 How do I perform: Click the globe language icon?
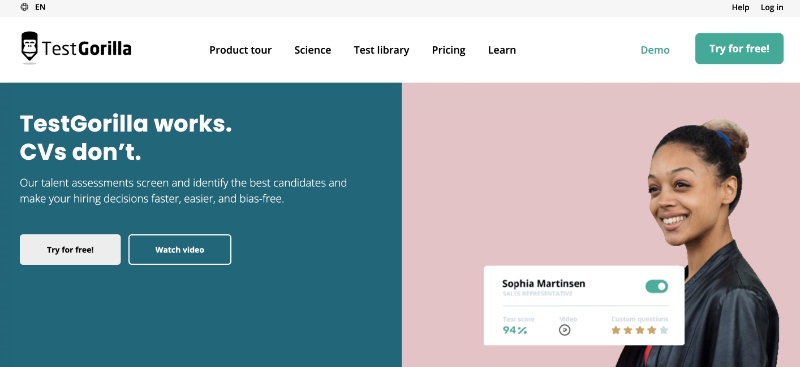click(x=24, y=7)
